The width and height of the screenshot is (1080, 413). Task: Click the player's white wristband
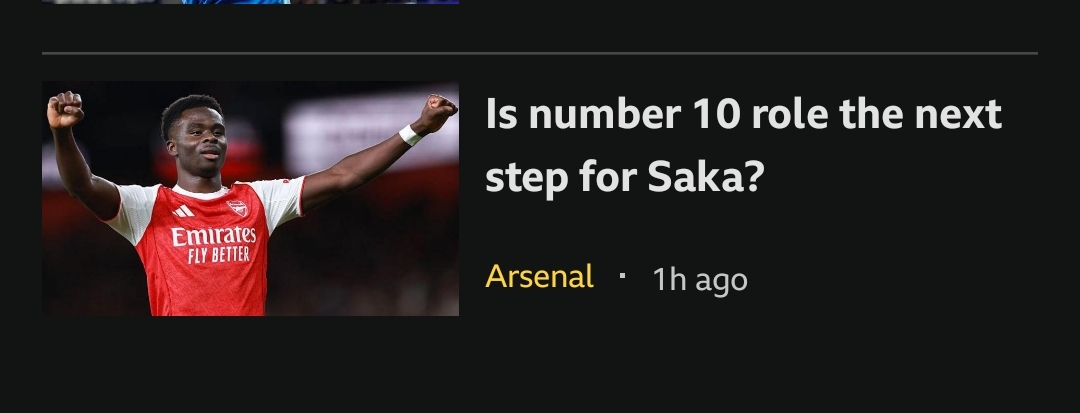410,135
